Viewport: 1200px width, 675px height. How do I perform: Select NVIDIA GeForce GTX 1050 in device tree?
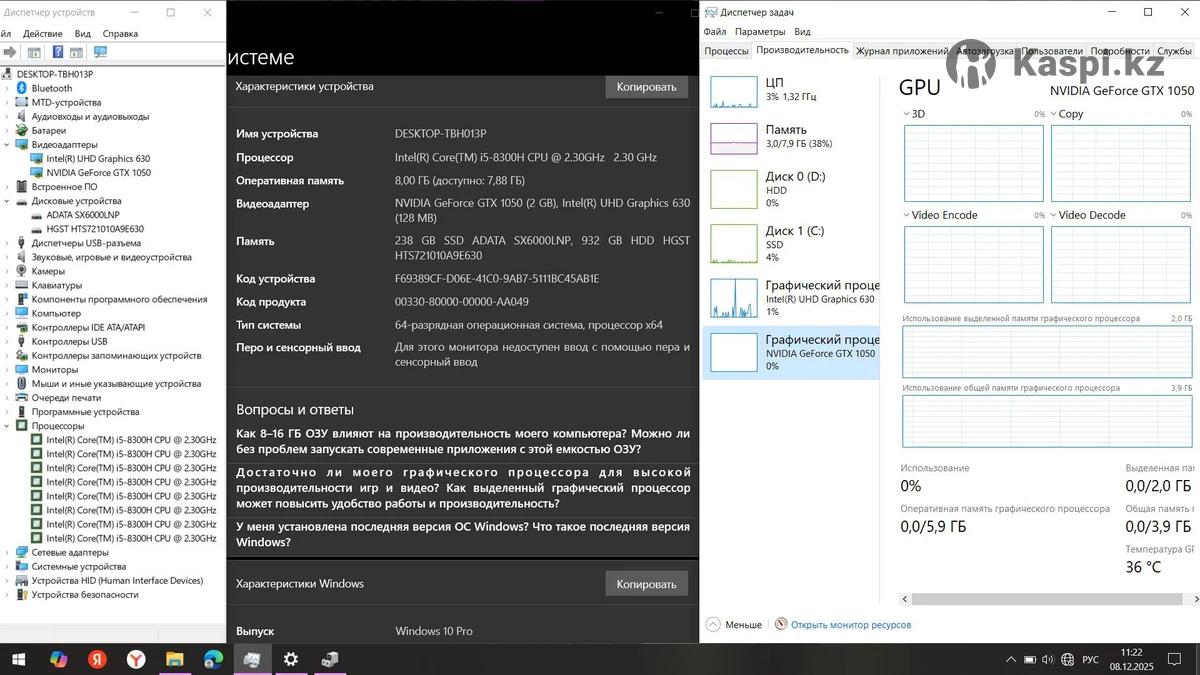[98, 172]
